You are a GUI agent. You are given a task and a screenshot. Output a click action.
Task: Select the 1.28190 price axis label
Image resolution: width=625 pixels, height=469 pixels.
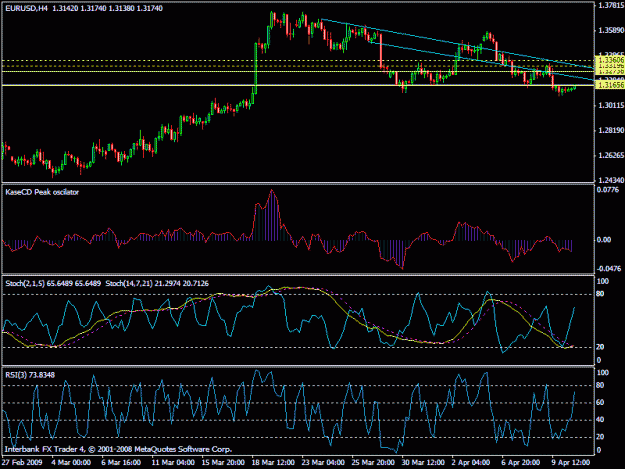611,130
